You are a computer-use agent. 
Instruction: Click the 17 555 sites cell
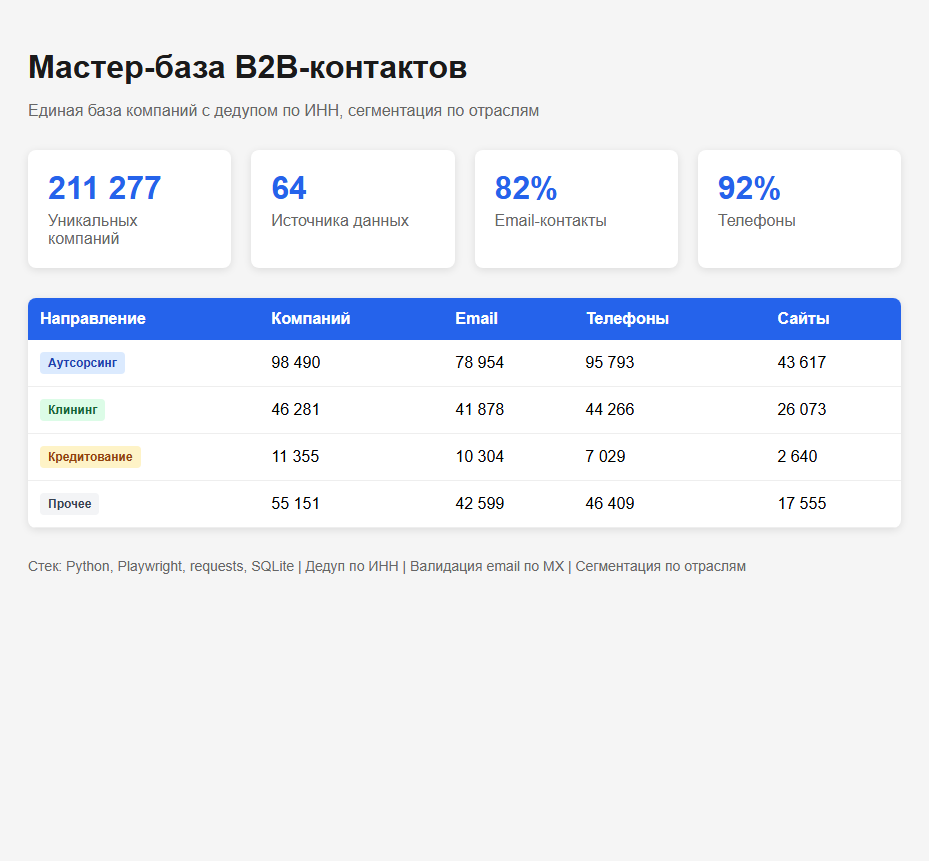(802, 504)
